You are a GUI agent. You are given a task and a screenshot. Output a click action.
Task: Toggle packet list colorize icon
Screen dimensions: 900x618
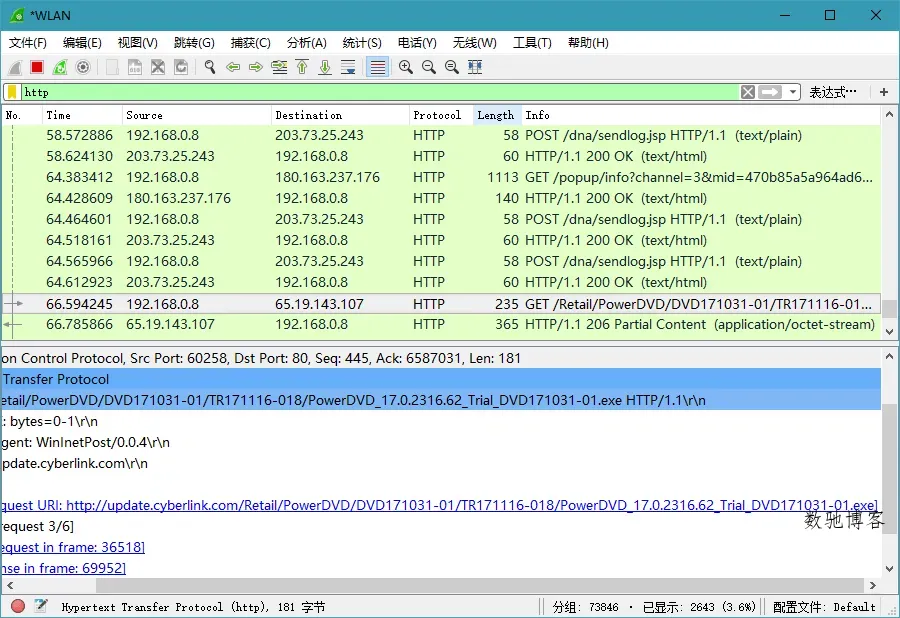pos(378,67)
